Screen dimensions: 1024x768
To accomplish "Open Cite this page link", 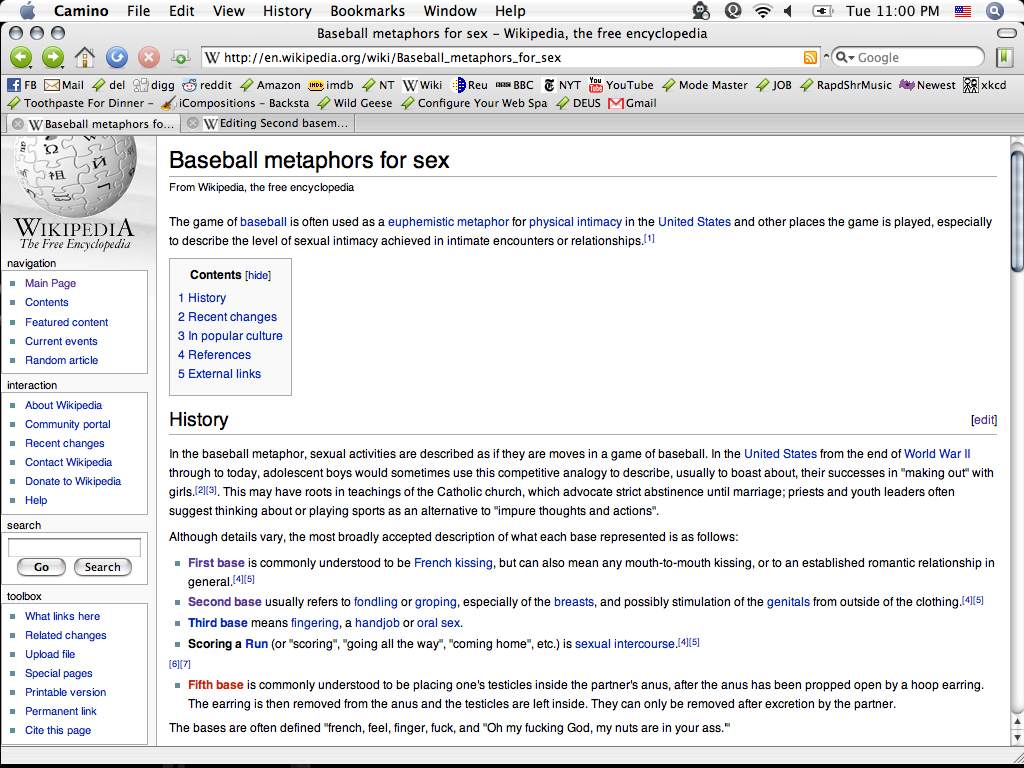I will pos(58,730).
